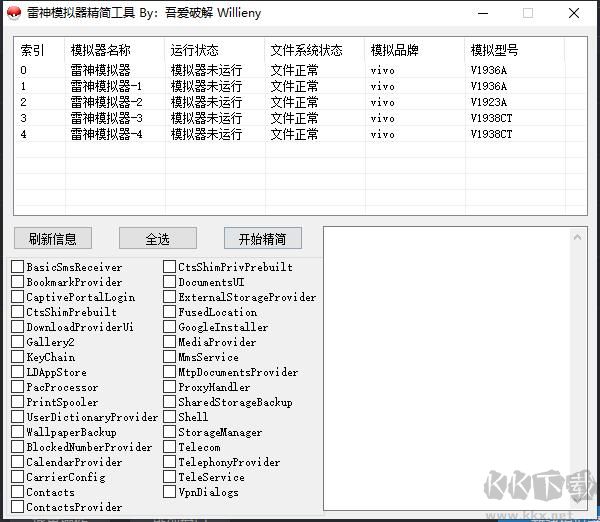
Task: Toggle the CarrierConfig checkbox
Action: (18, 477)
